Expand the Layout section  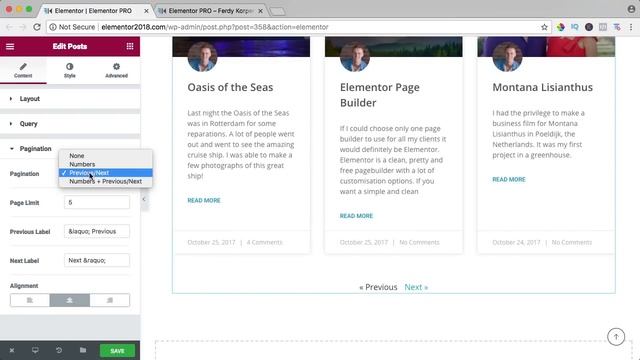[70, 99]
